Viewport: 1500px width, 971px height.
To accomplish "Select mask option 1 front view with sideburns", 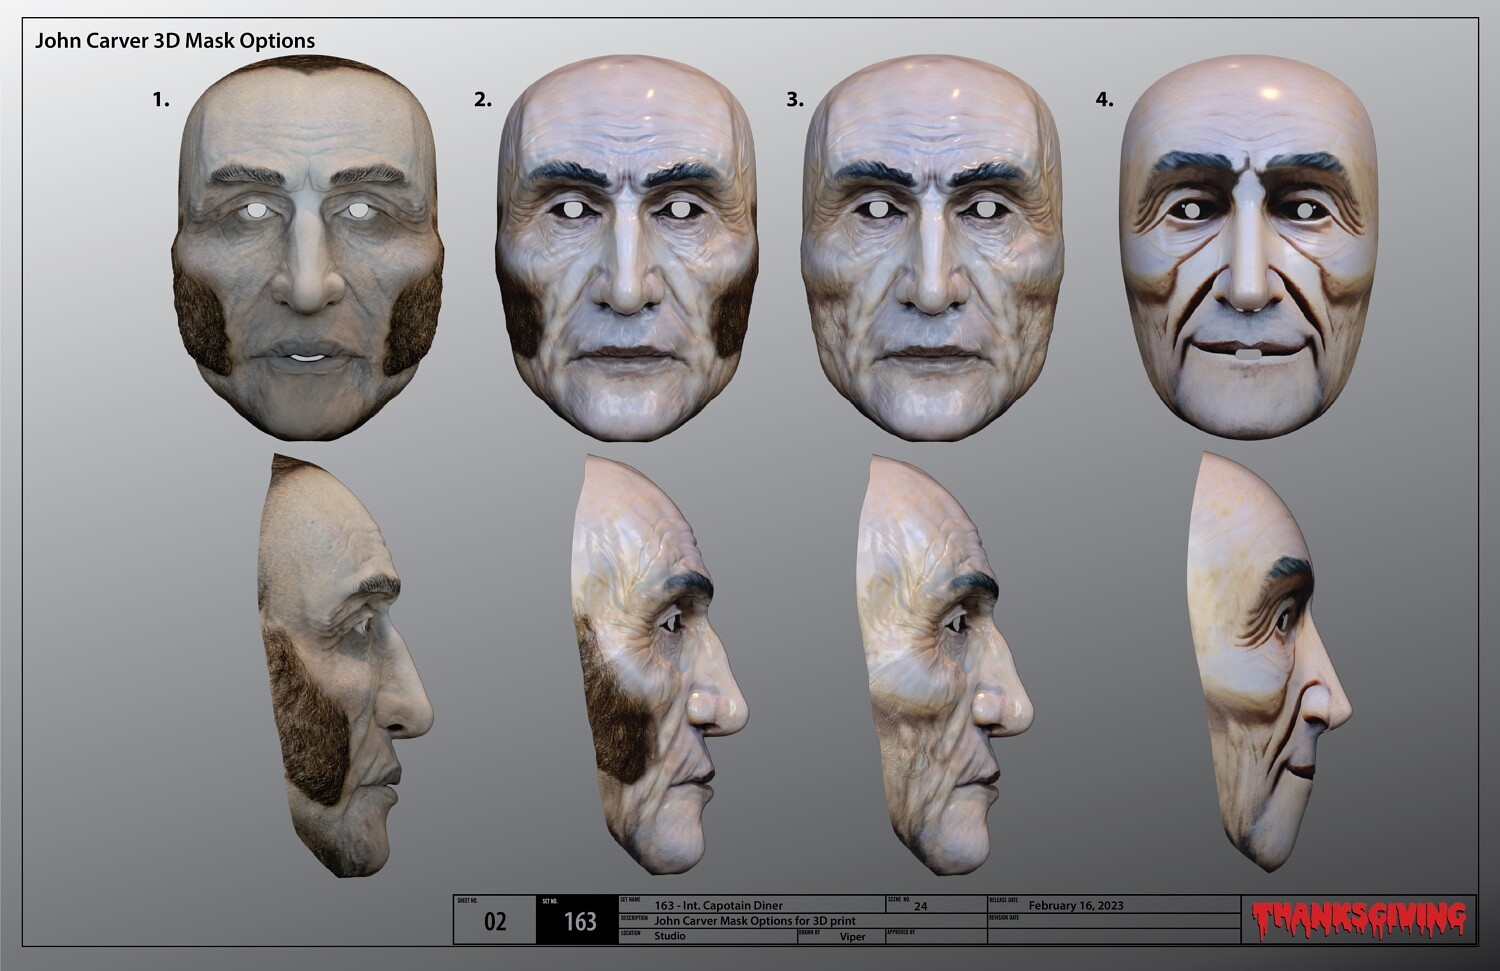I will tap(308, 248).
